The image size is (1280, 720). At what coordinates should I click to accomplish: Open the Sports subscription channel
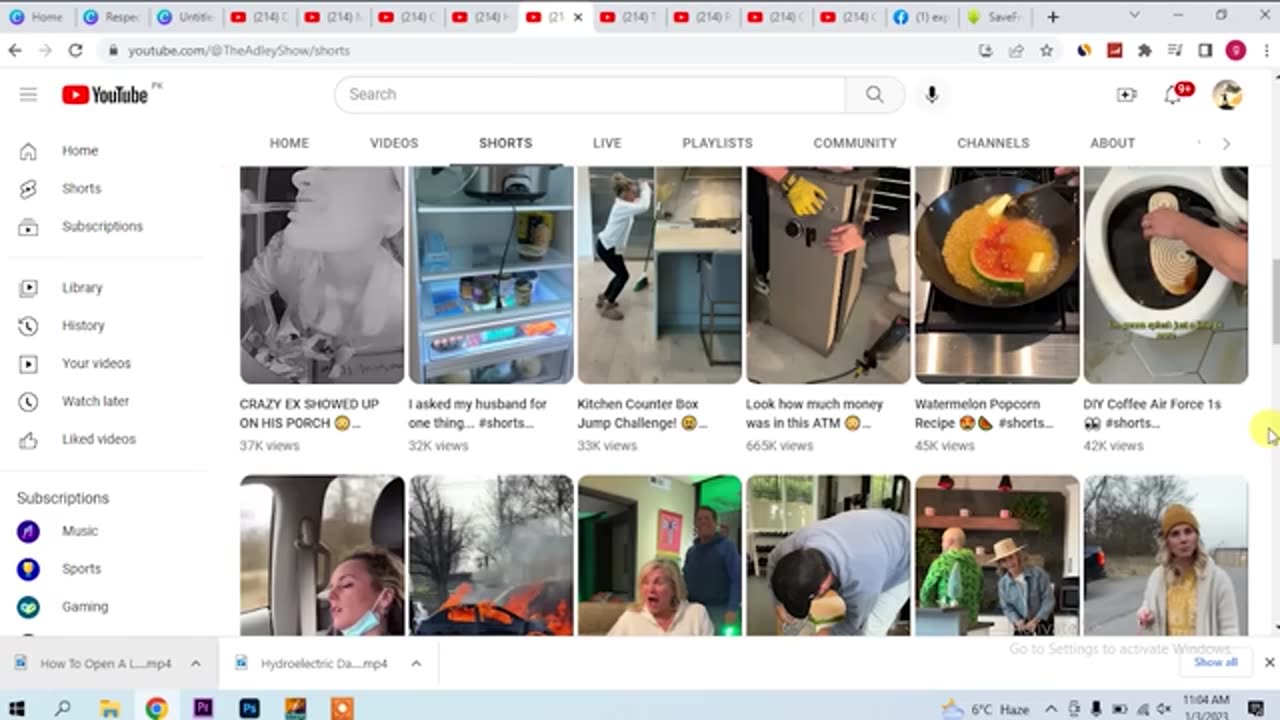click(81, 569)
